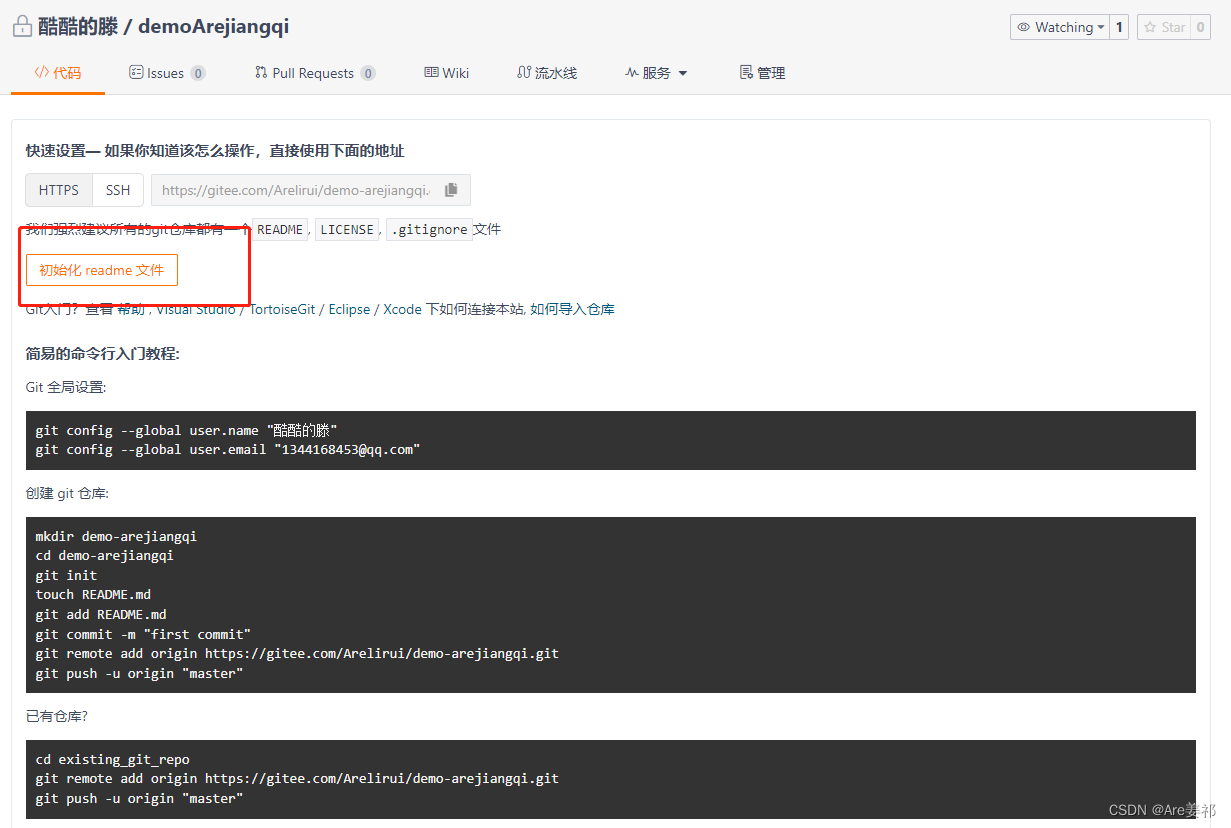Click the copy repository URL icon
This screenshot has width=1231, height=828.
[x=451, y=190]
